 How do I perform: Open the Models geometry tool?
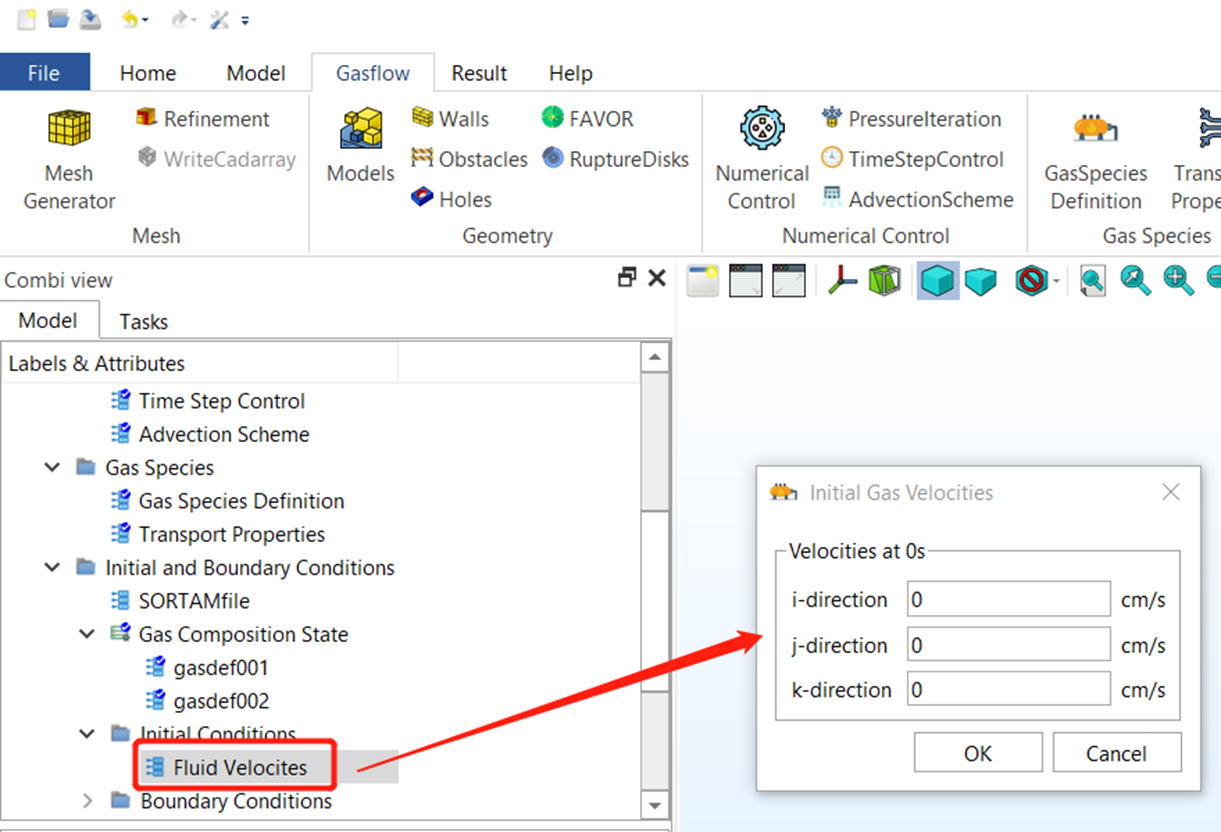360,146
